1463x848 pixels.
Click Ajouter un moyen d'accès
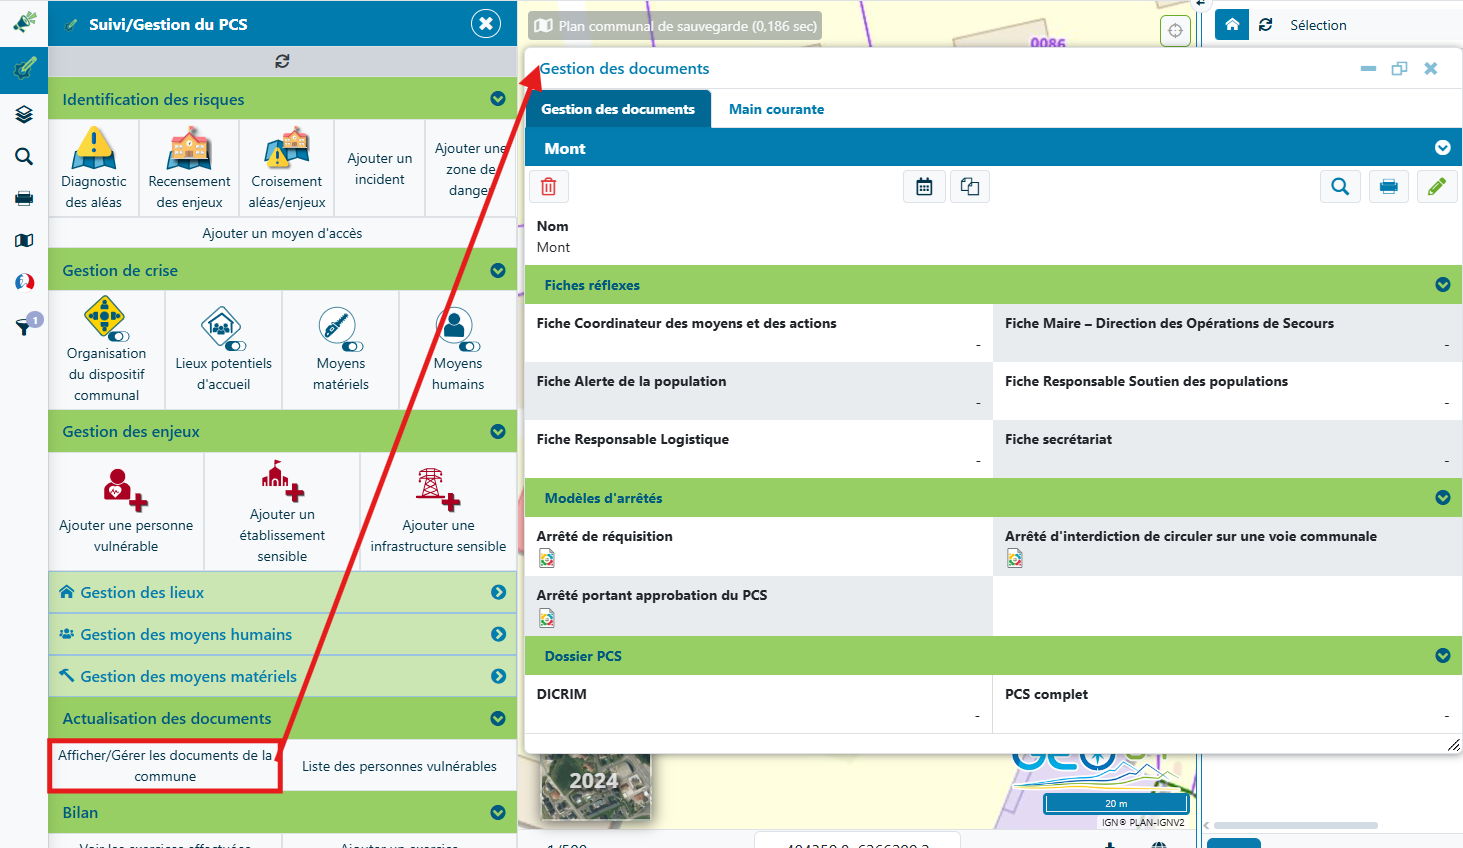pos(282,233)
